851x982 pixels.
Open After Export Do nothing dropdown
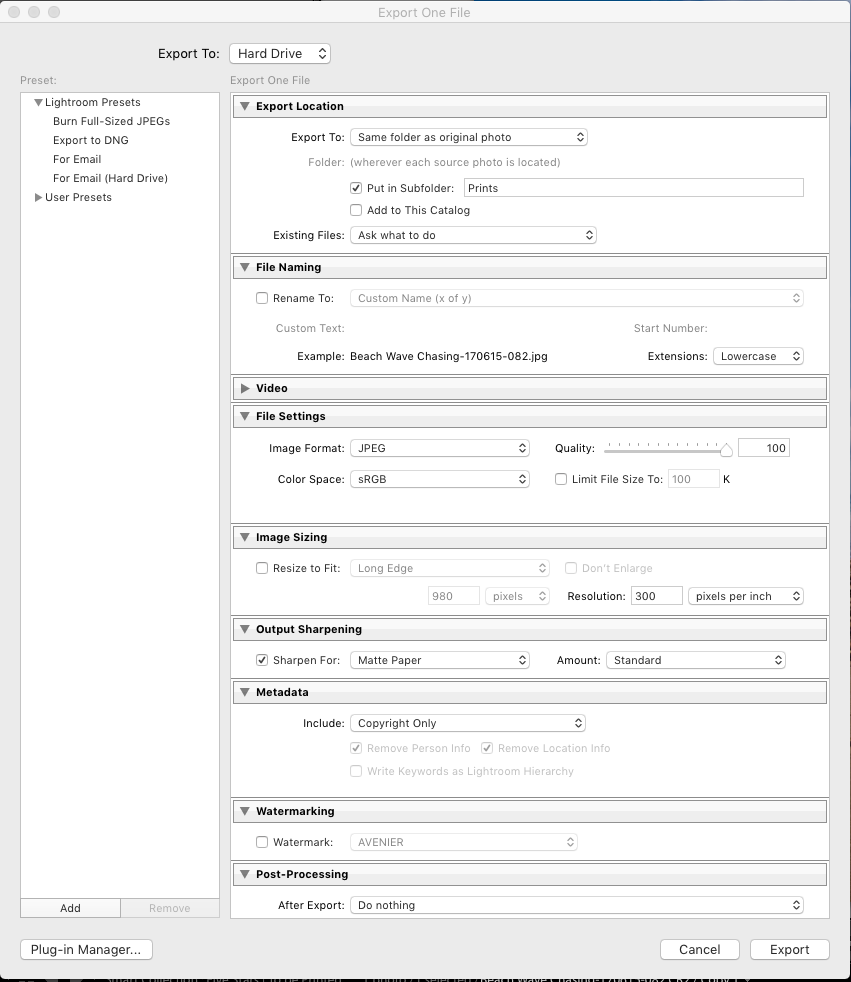577,905
